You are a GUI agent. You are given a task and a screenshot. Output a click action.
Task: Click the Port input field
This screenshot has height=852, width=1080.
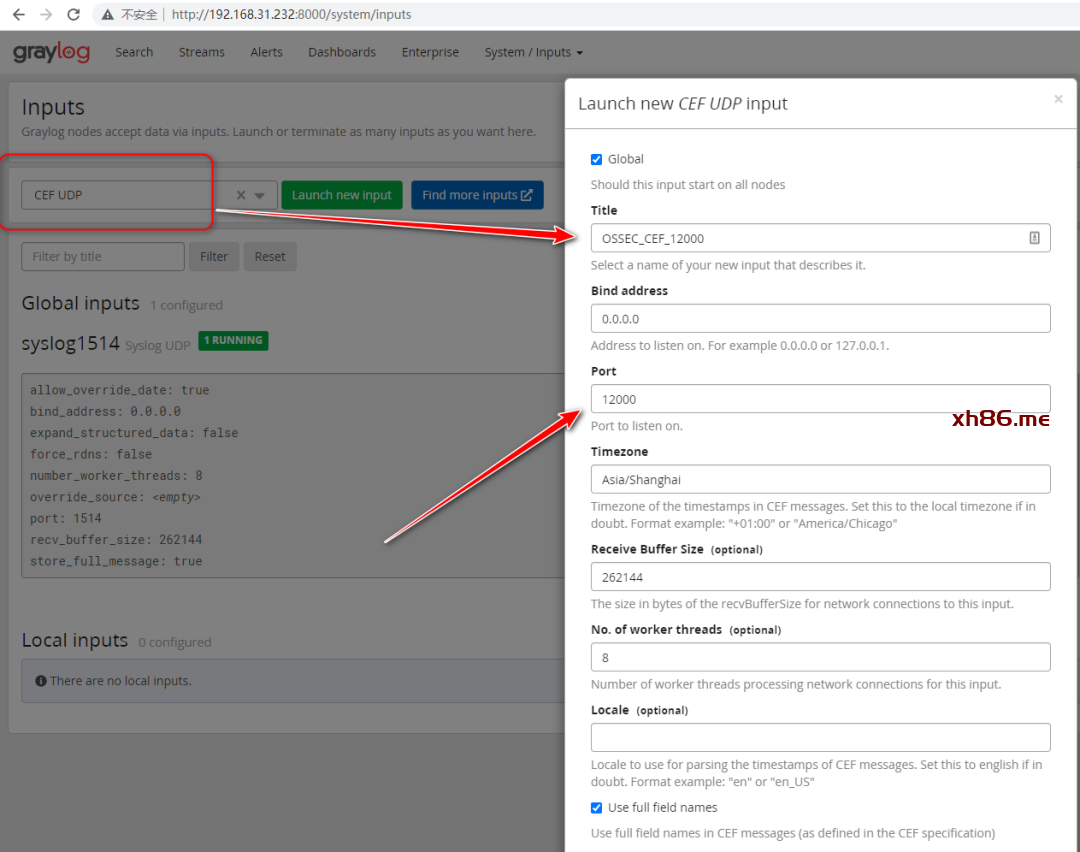820,399
